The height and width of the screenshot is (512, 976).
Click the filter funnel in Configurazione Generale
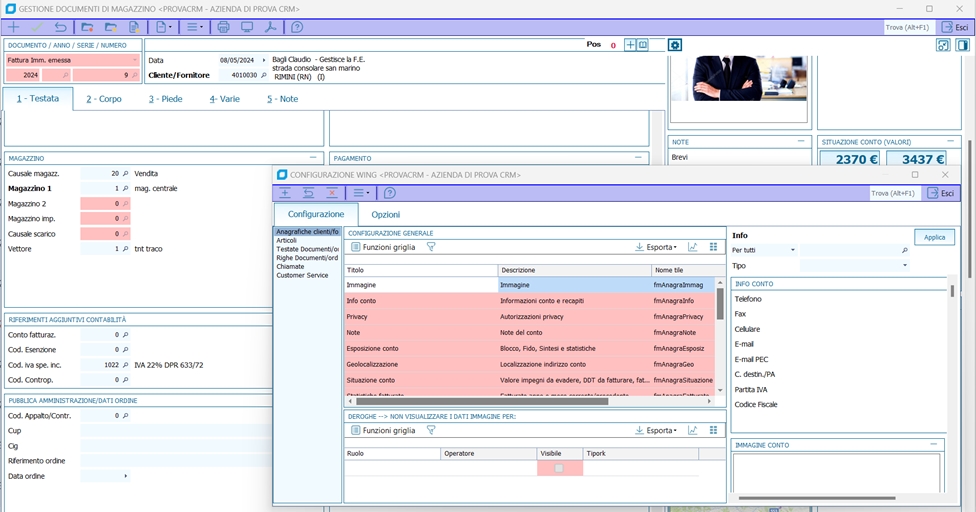tap(431, 247)
